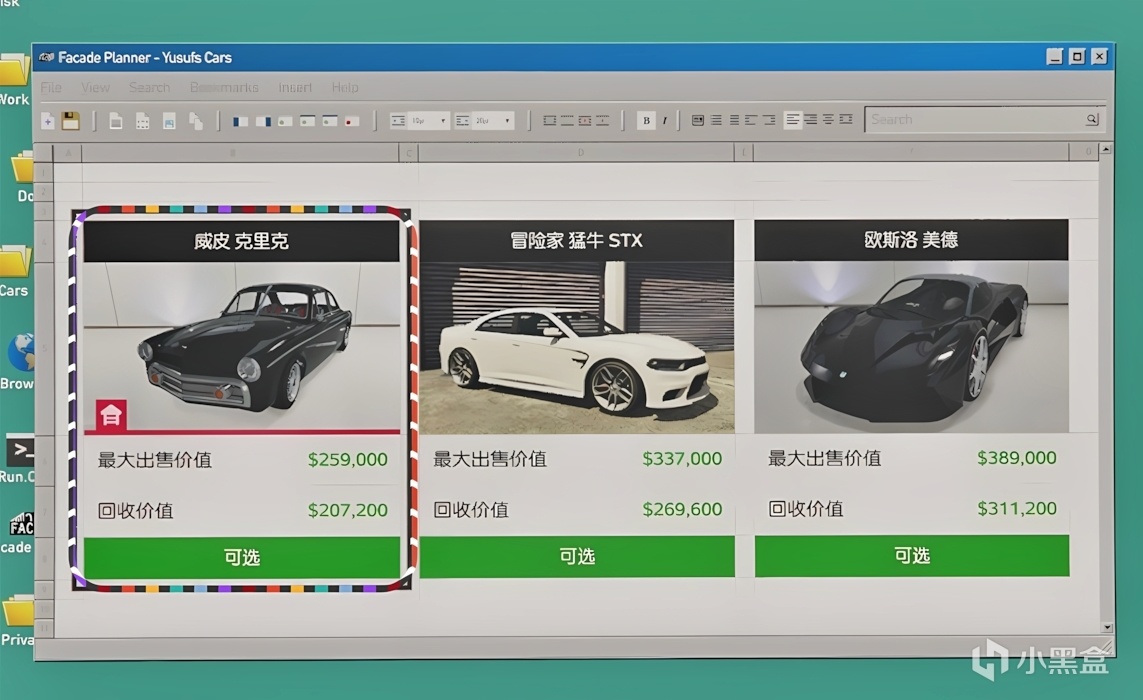Viewport: 1143px width, 700px height.
Task: Open the Search menu
Action: [149, 88]
